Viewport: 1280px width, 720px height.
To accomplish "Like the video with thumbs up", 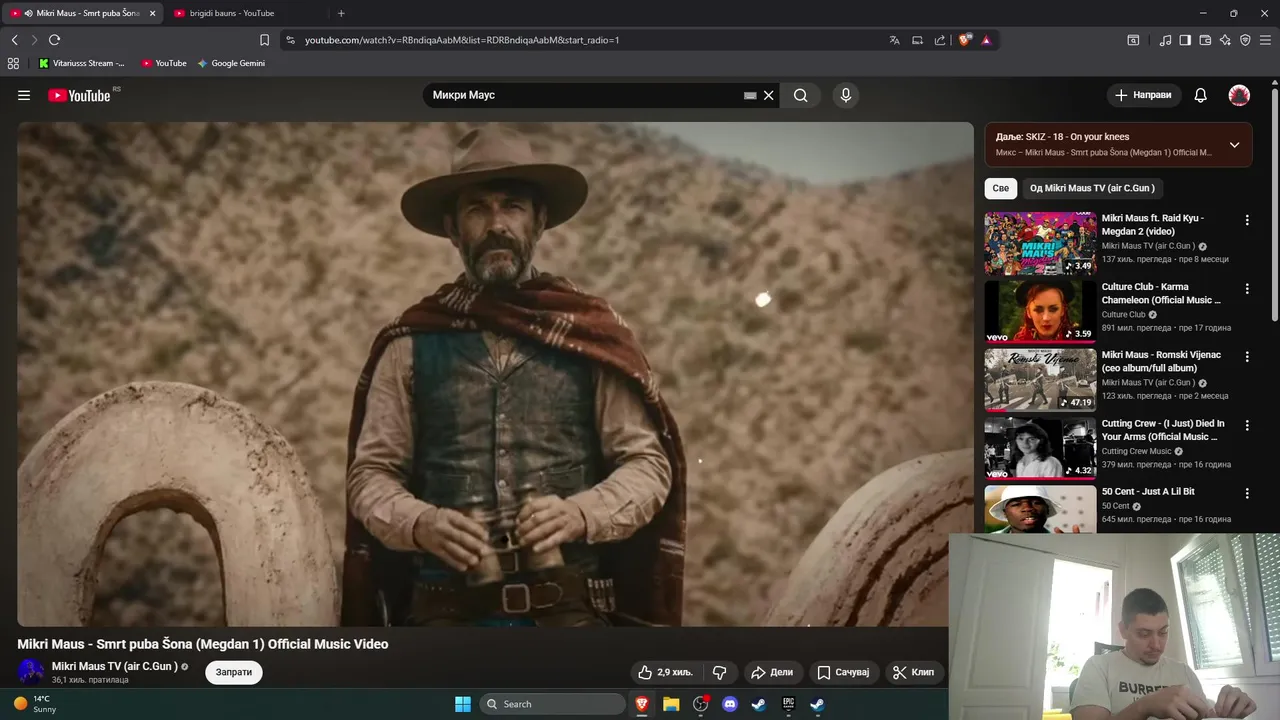I will tap(666, 672).
